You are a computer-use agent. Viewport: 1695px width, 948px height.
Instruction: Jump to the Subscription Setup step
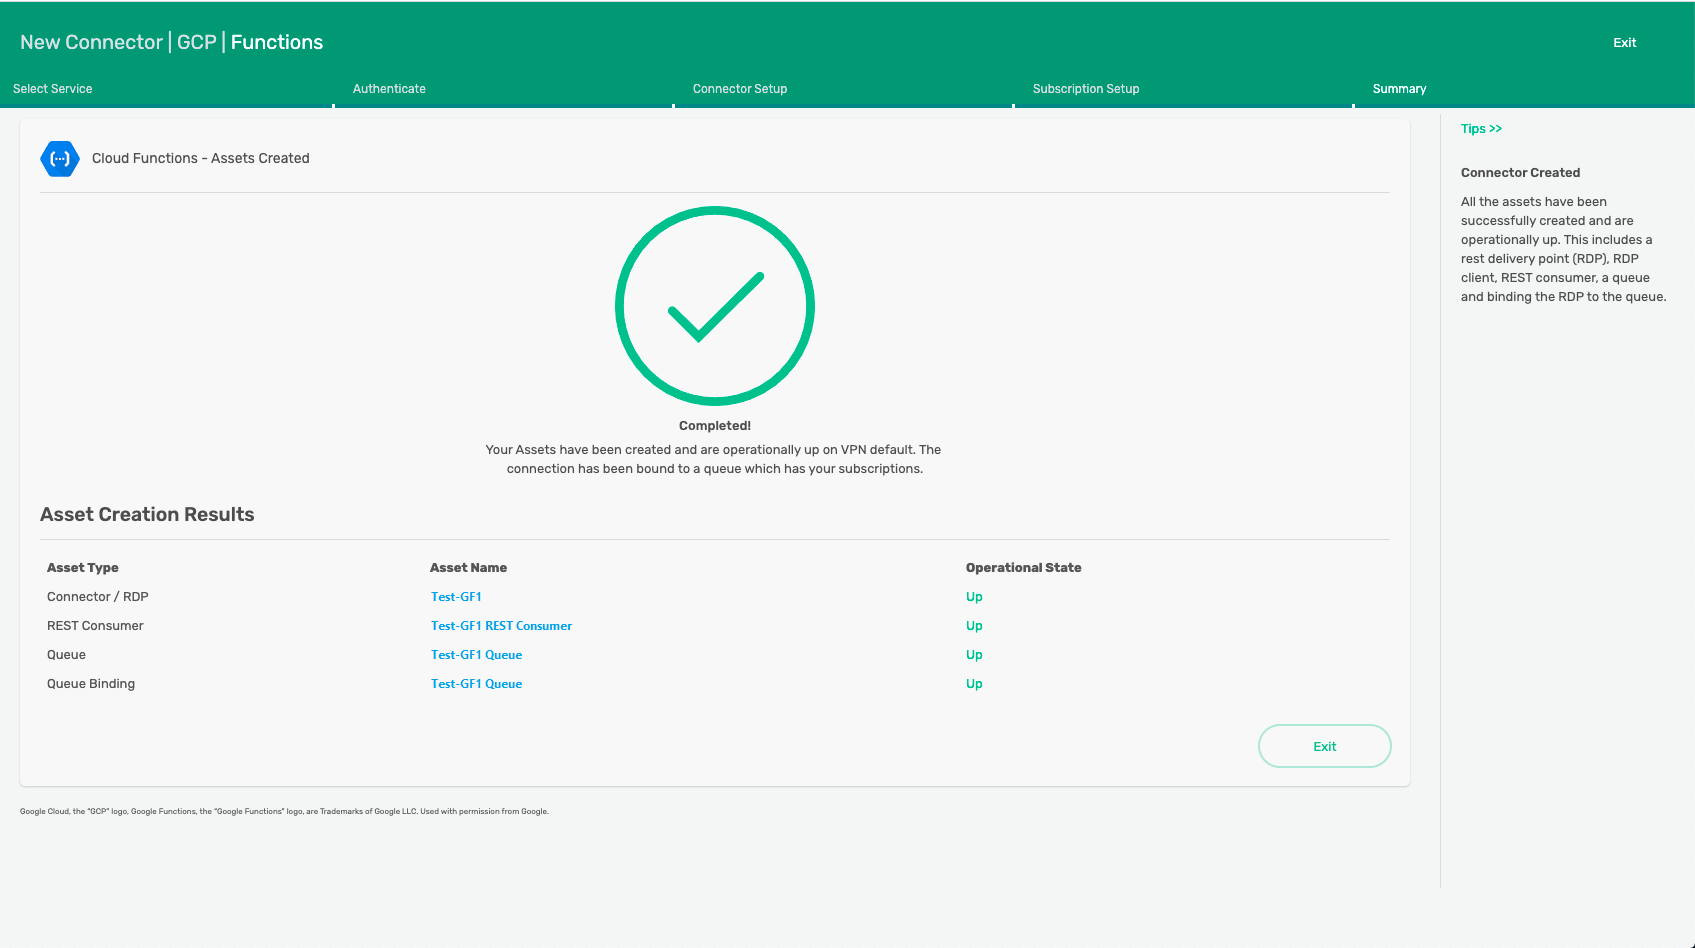1086,89
